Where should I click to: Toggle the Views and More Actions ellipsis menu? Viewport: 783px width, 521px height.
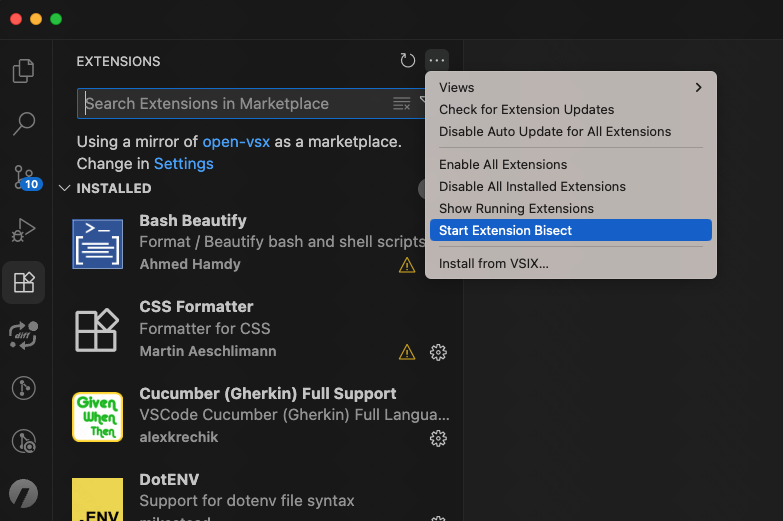pos(436,61)
